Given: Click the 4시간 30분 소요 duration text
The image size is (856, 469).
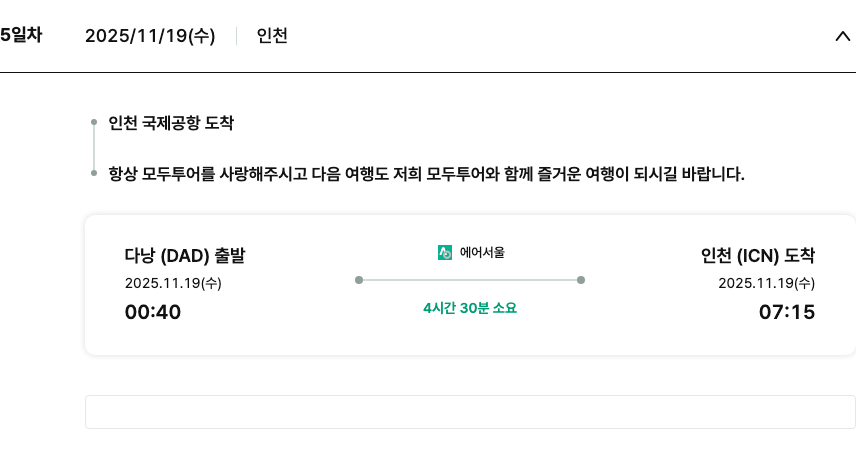Looking at the screenshot, I should click(470, 308).
